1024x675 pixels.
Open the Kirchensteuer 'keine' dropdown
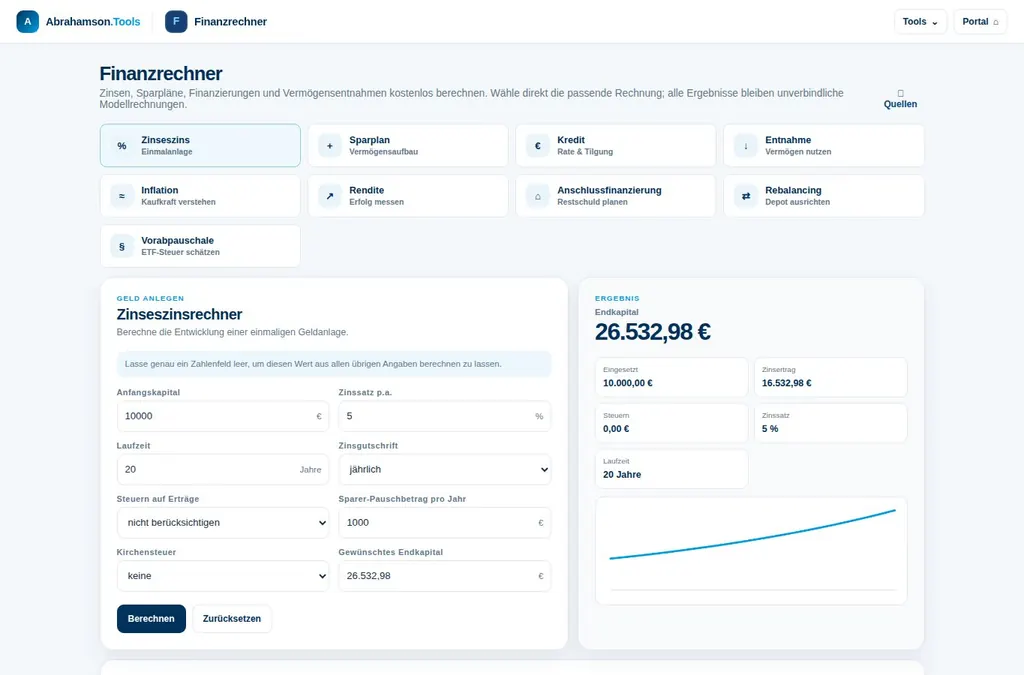coord(223,576)
